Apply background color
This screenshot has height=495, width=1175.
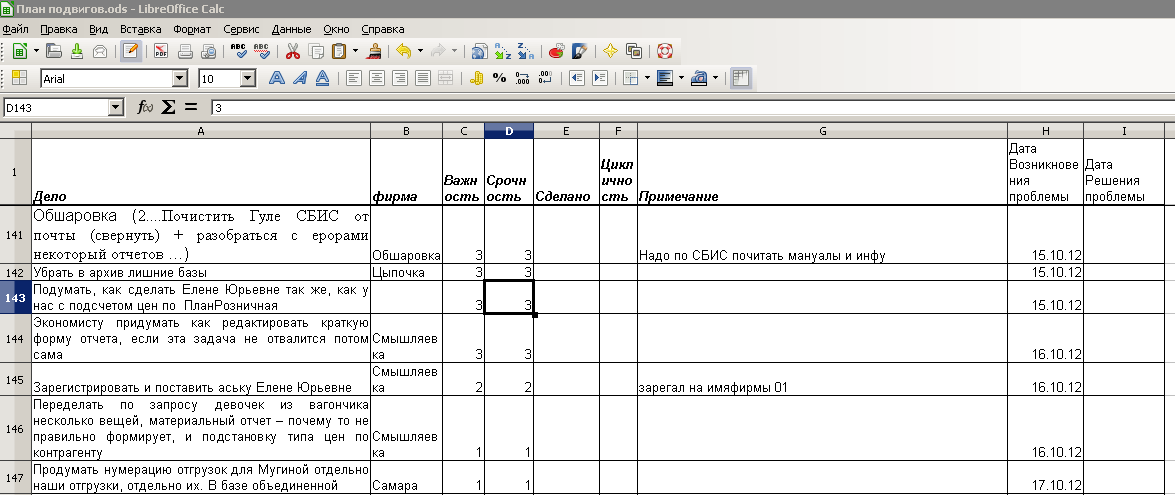tap(664, 78)
